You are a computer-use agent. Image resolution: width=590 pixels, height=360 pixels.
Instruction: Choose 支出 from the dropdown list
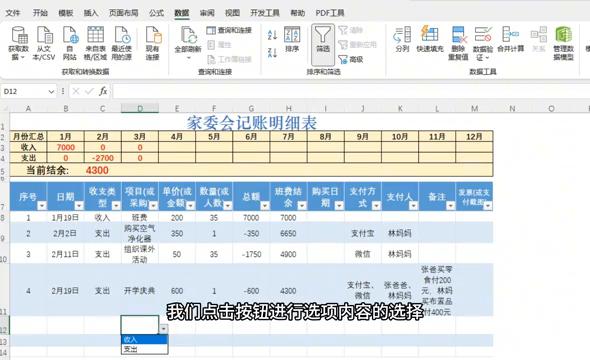pyautogui.click(x=144, y=349)
